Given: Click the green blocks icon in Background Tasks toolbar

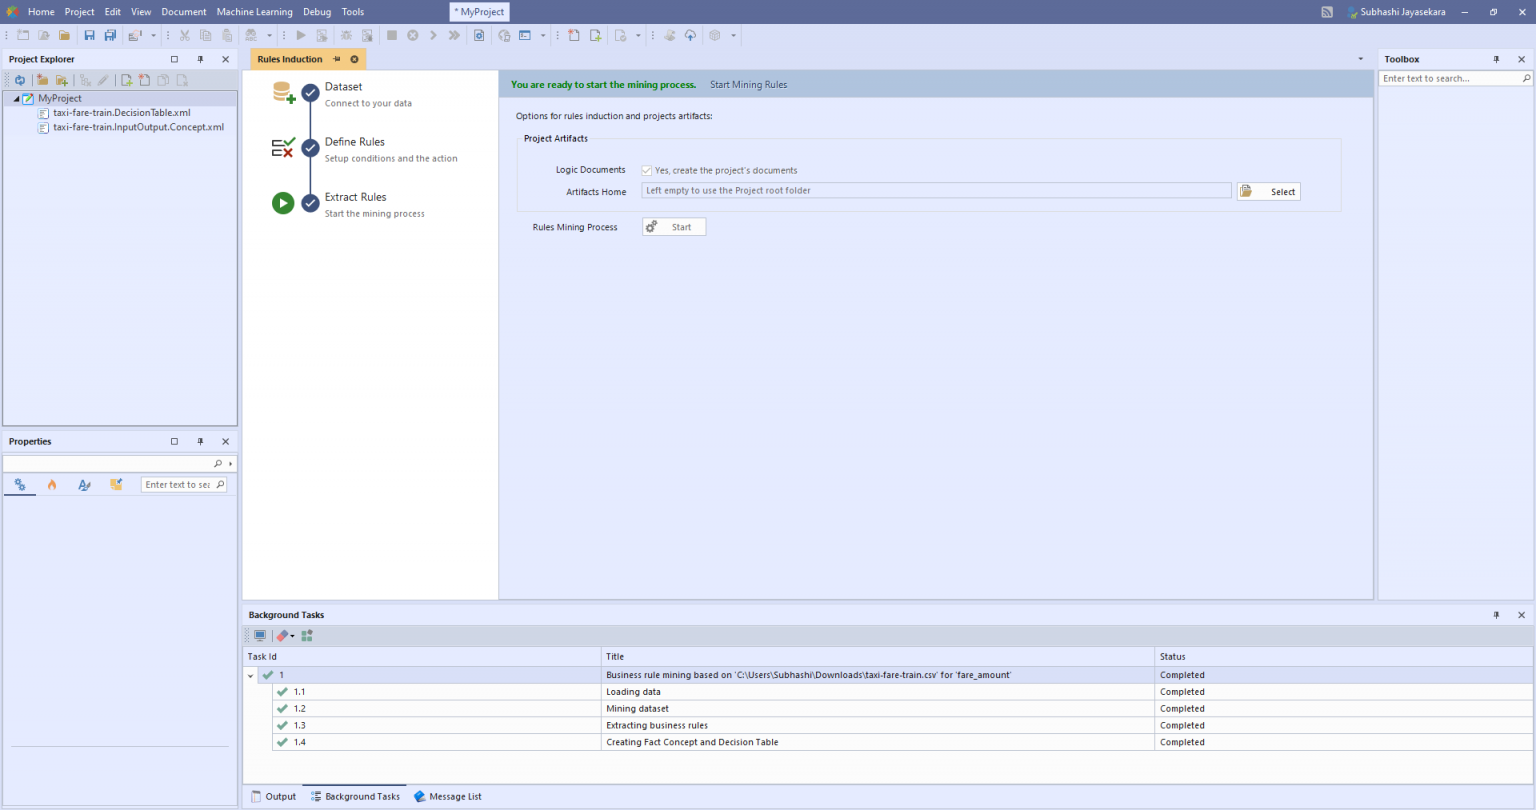Looking at the screenshot, I should click(307, 635).
